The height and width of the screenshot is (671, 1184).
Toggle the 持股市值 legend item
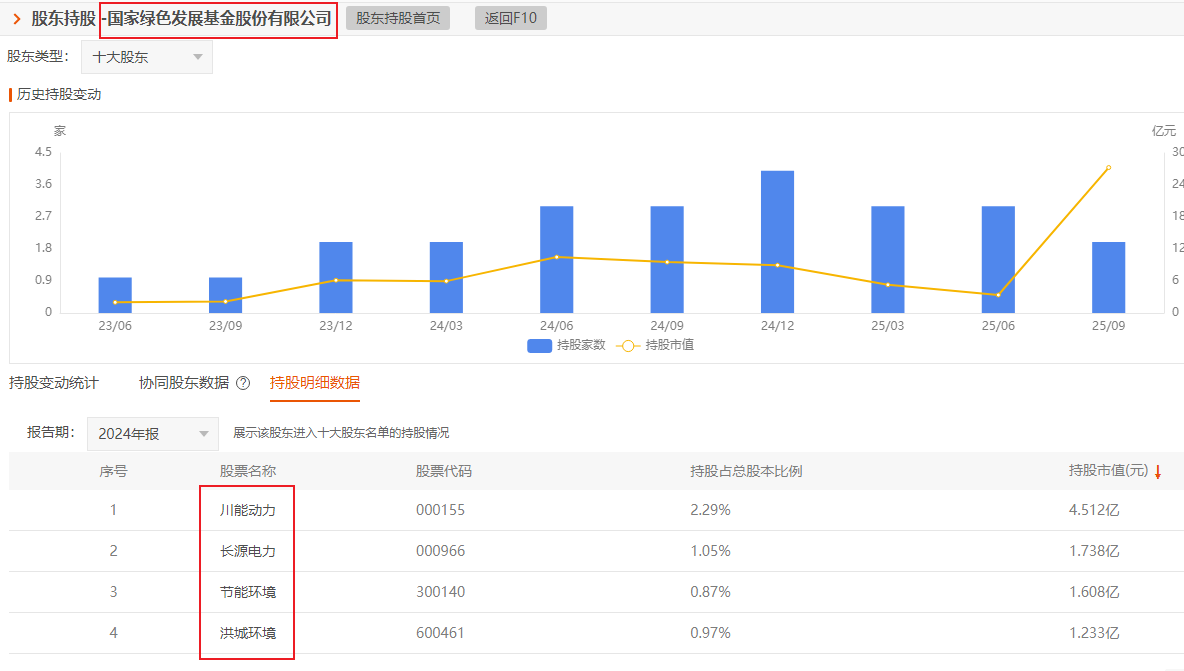(655, 345)
